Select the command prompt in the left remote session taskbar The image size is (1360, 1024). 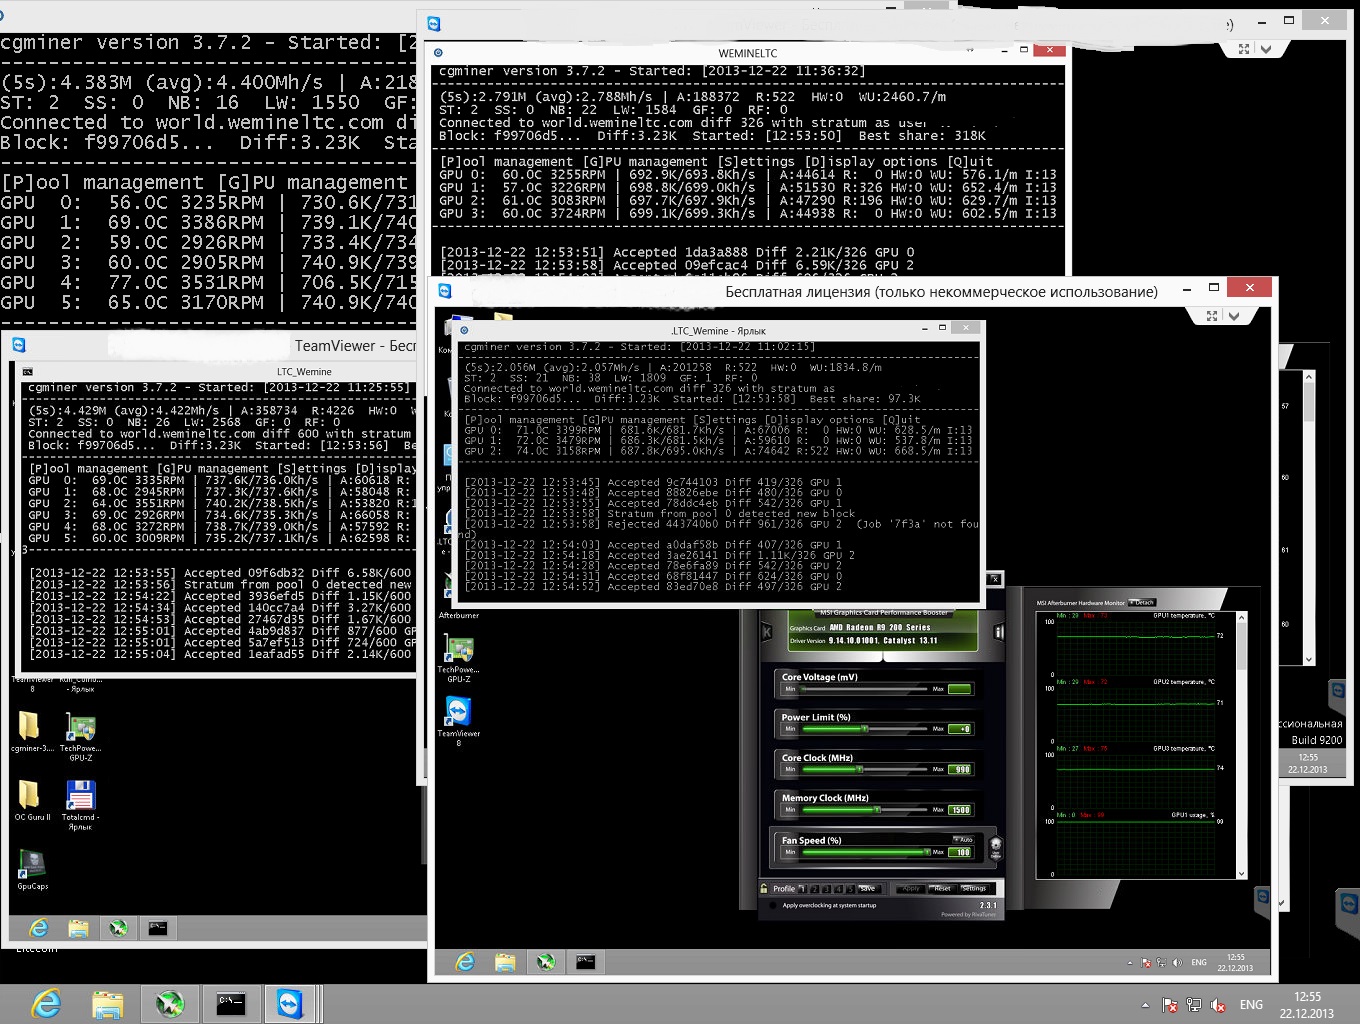point(158,928)
